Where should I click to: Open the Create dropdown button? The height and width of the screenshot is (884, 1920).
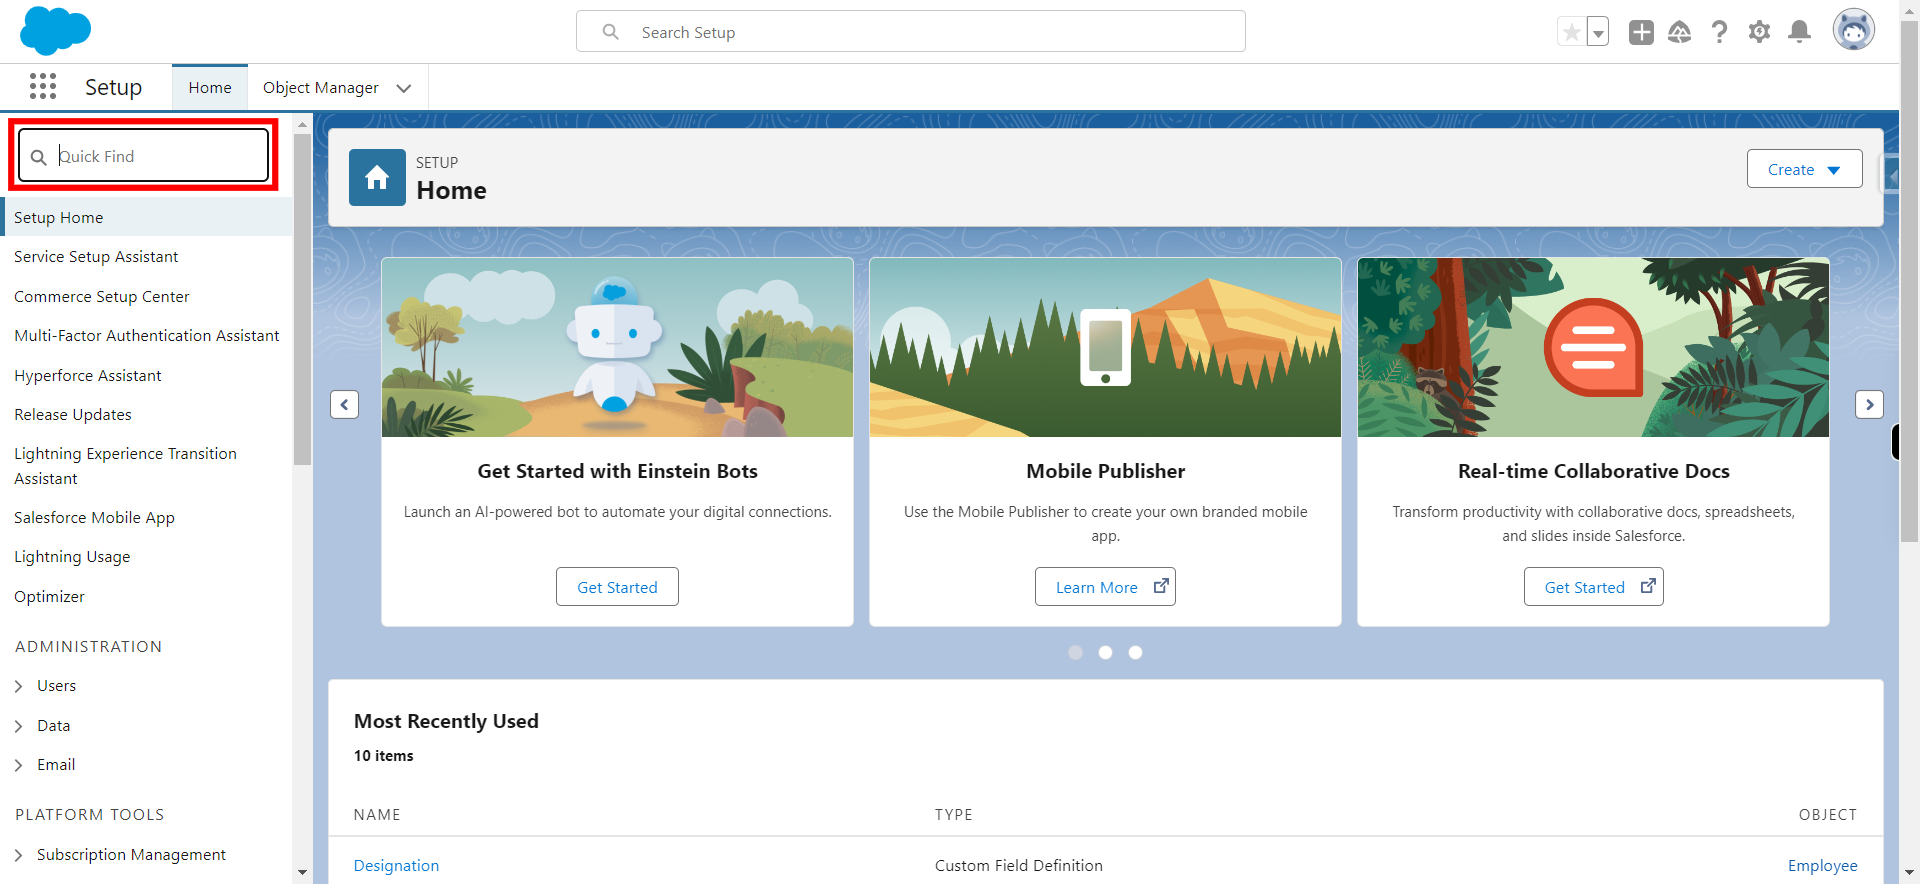[1804, 169]
